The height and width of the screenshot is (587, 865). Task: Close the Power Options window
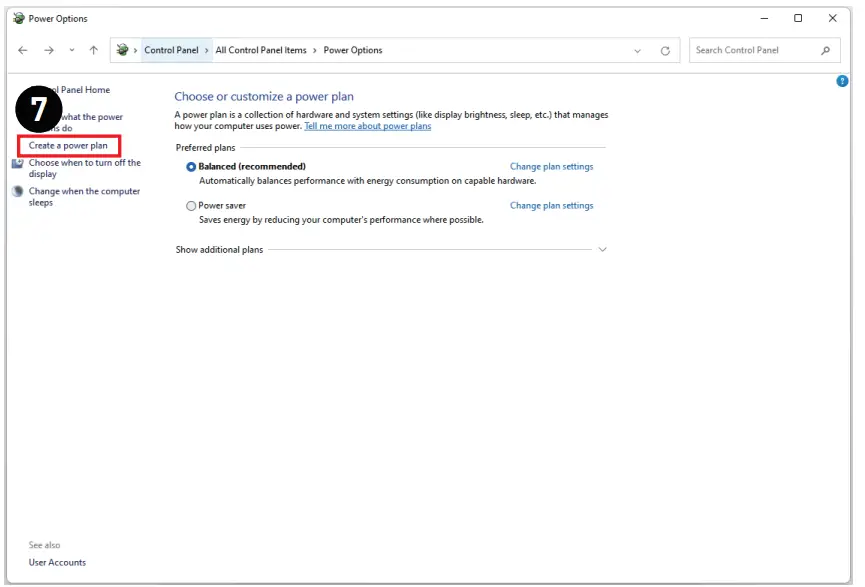tap(832, 18)
